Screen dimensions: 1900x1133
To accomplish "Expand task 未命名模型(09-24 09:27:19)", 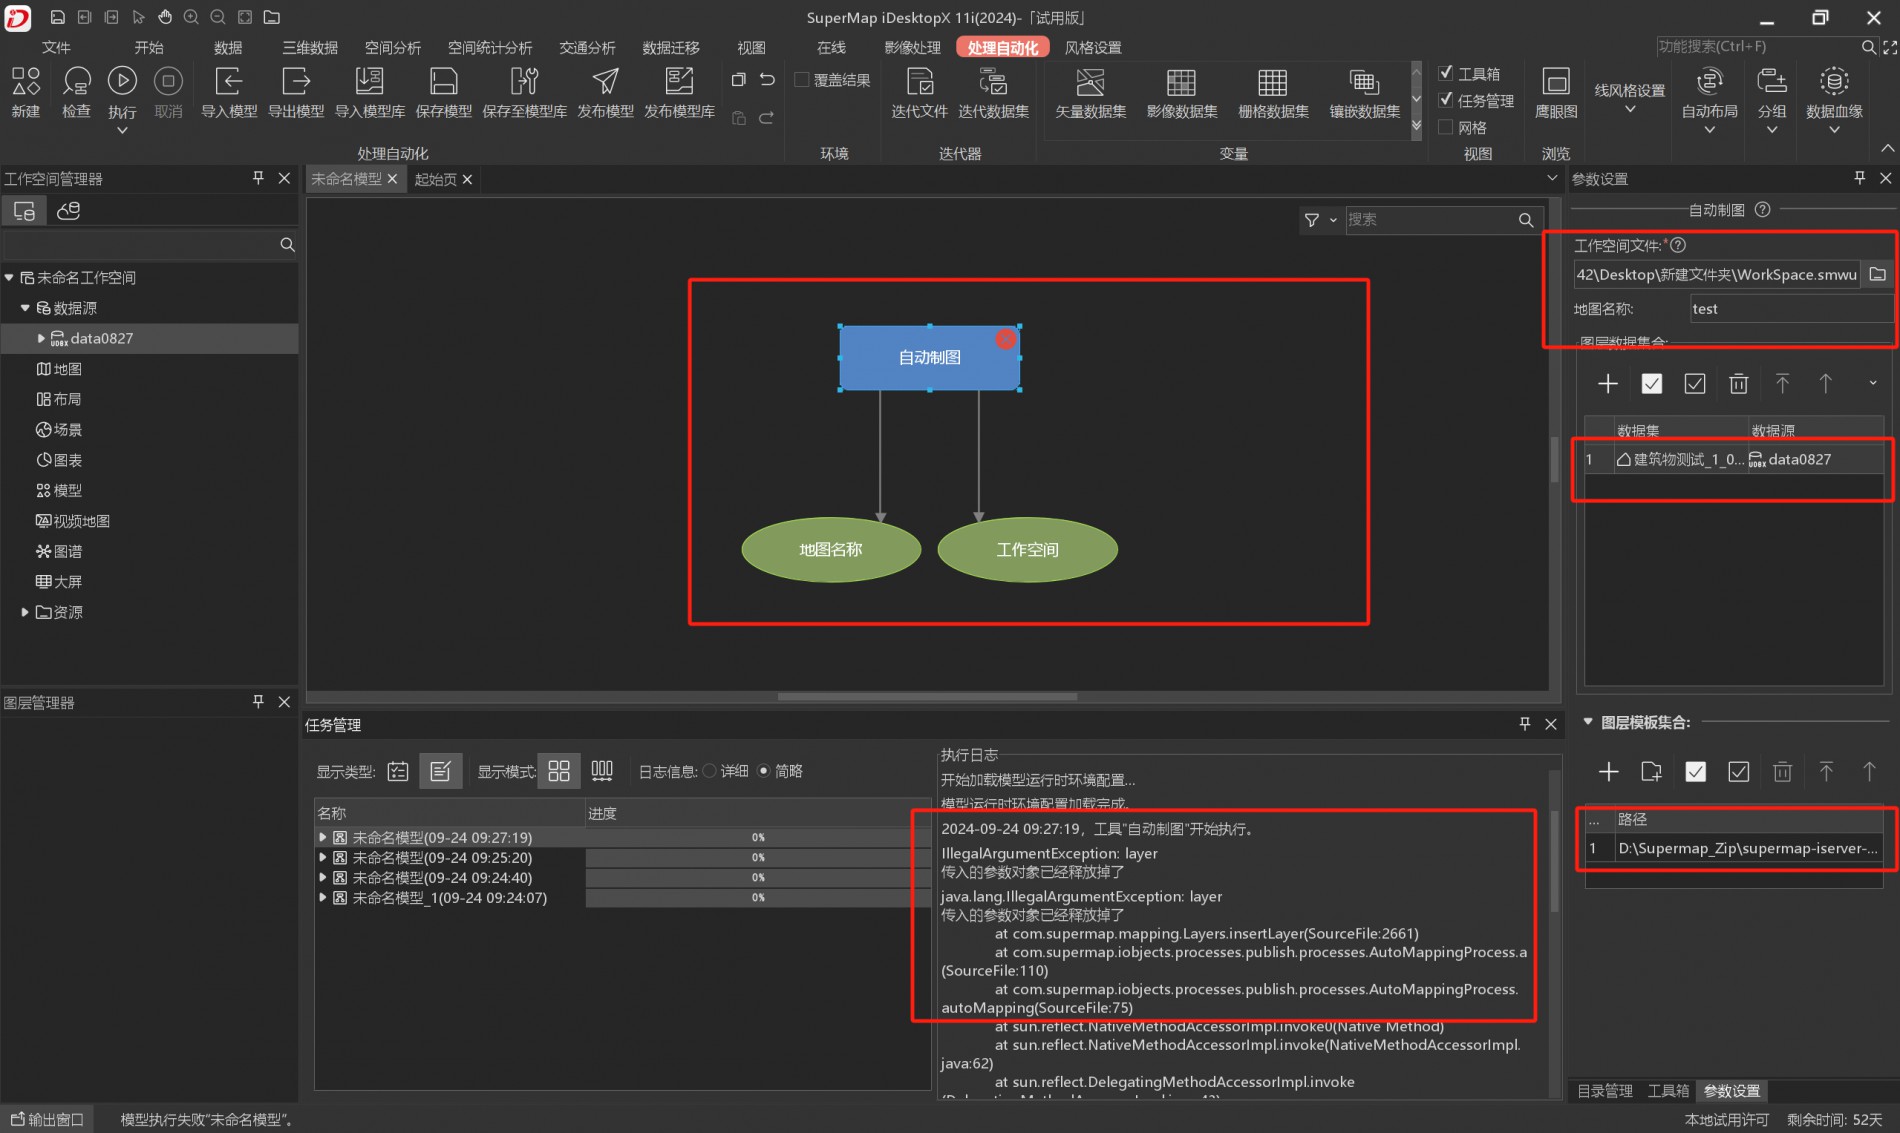I will pos(323,837).
